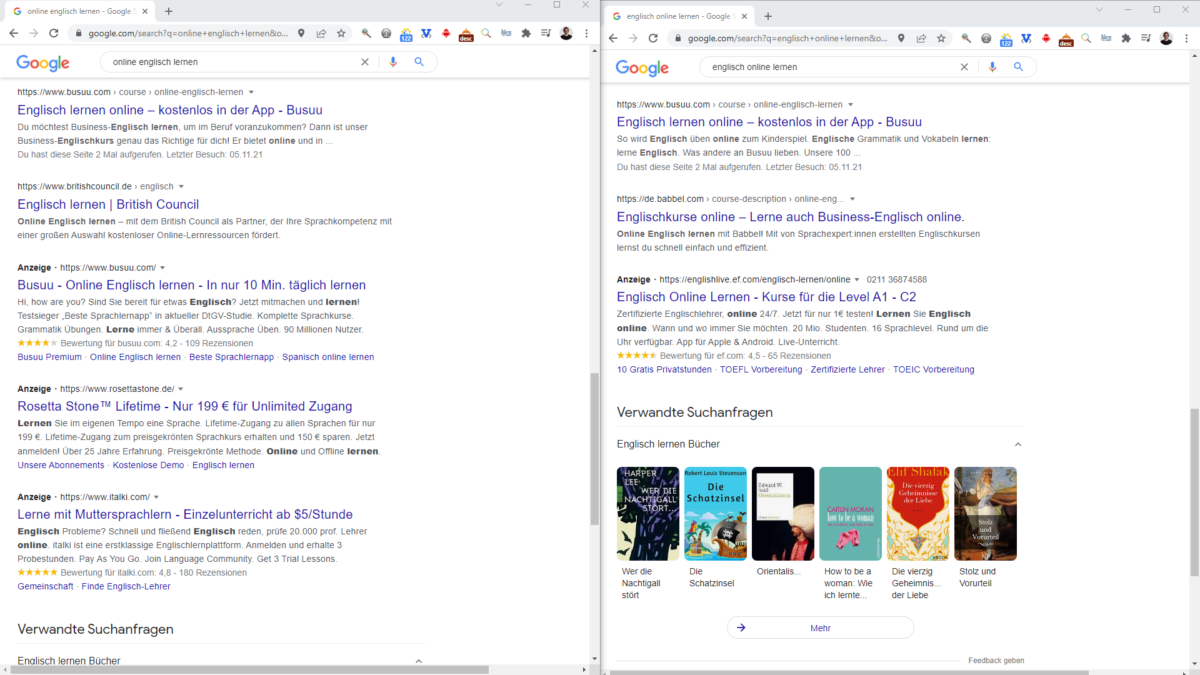Open the dropdown beside the rosettastone.de ad URL
1200x675 pixels.
pos(181,389)
